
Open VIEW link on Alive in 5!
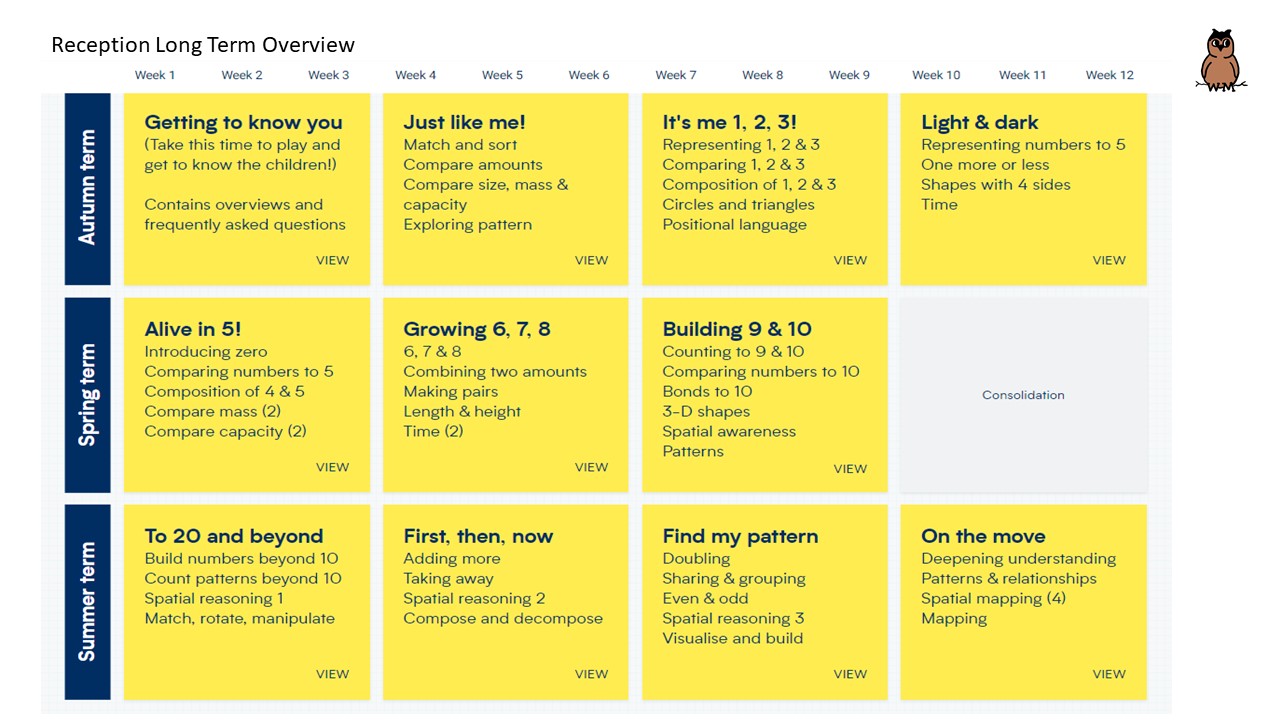click(x=332, y=467)
